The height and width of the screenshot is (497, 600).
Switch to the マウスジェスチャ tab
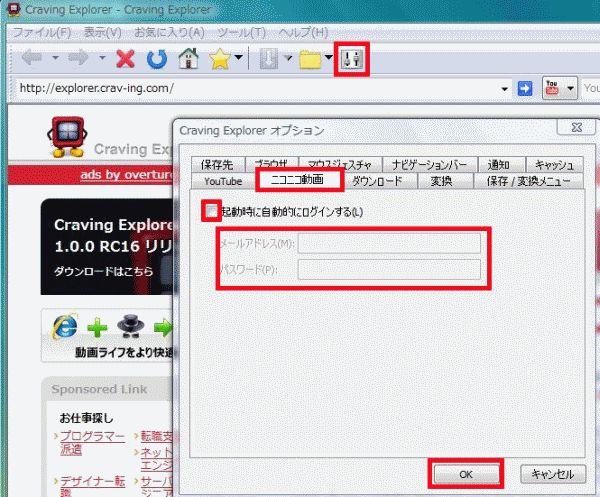coord(340,164)
